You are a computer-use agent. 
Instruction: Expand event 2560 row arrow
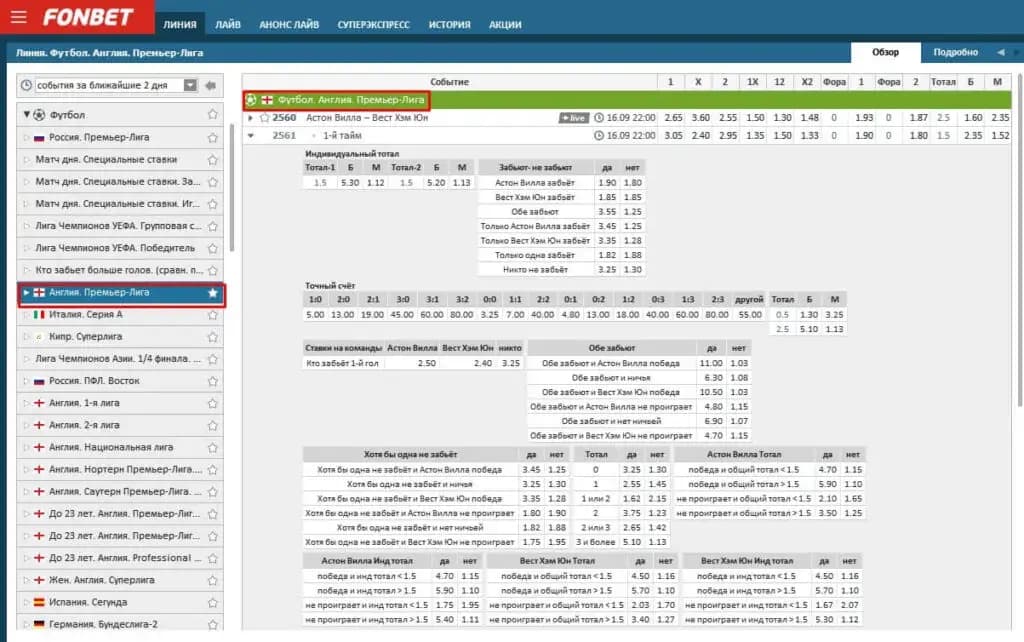point(250,118)
